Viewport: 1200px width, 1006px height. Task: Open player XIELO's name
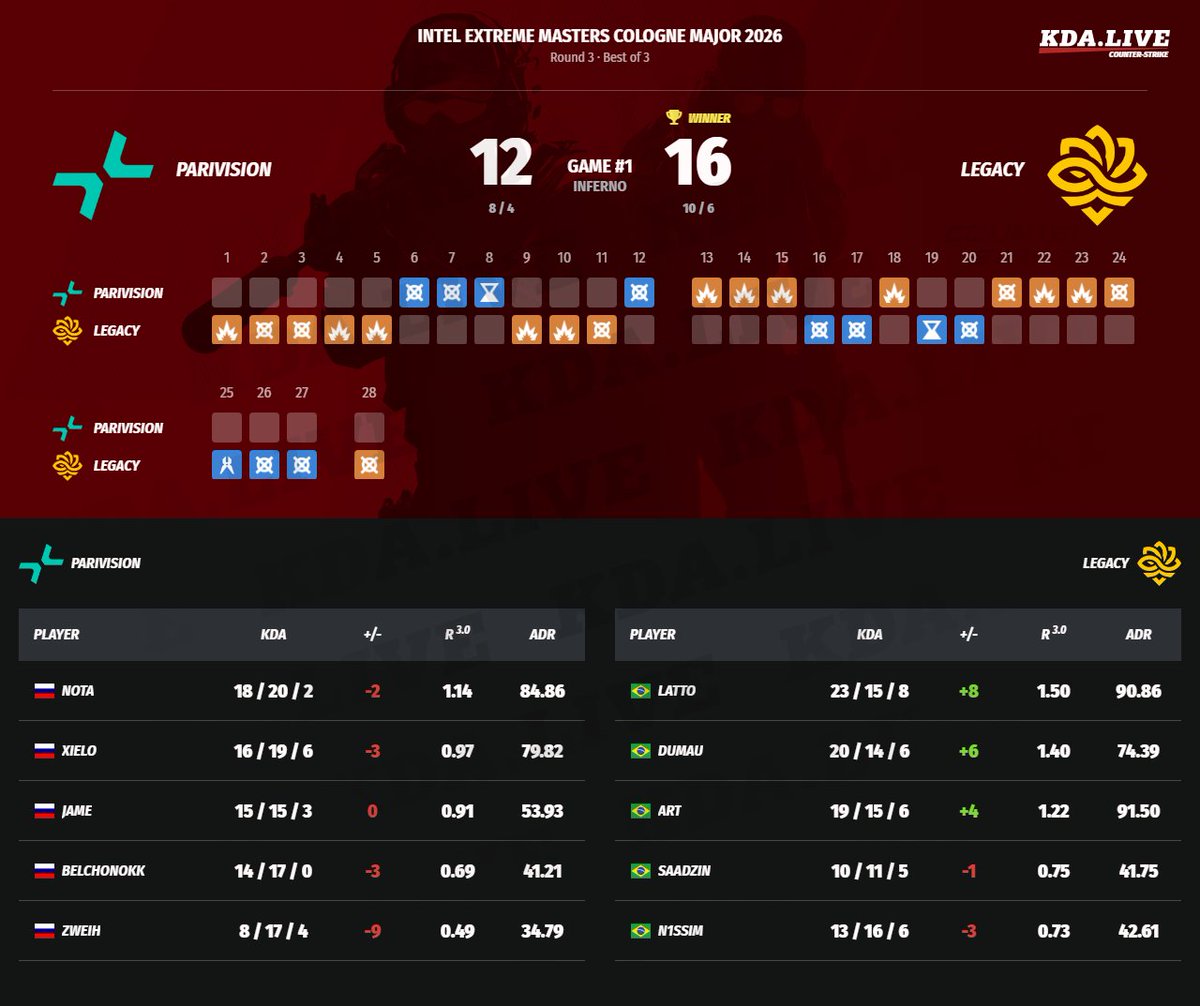coord(79,751)
